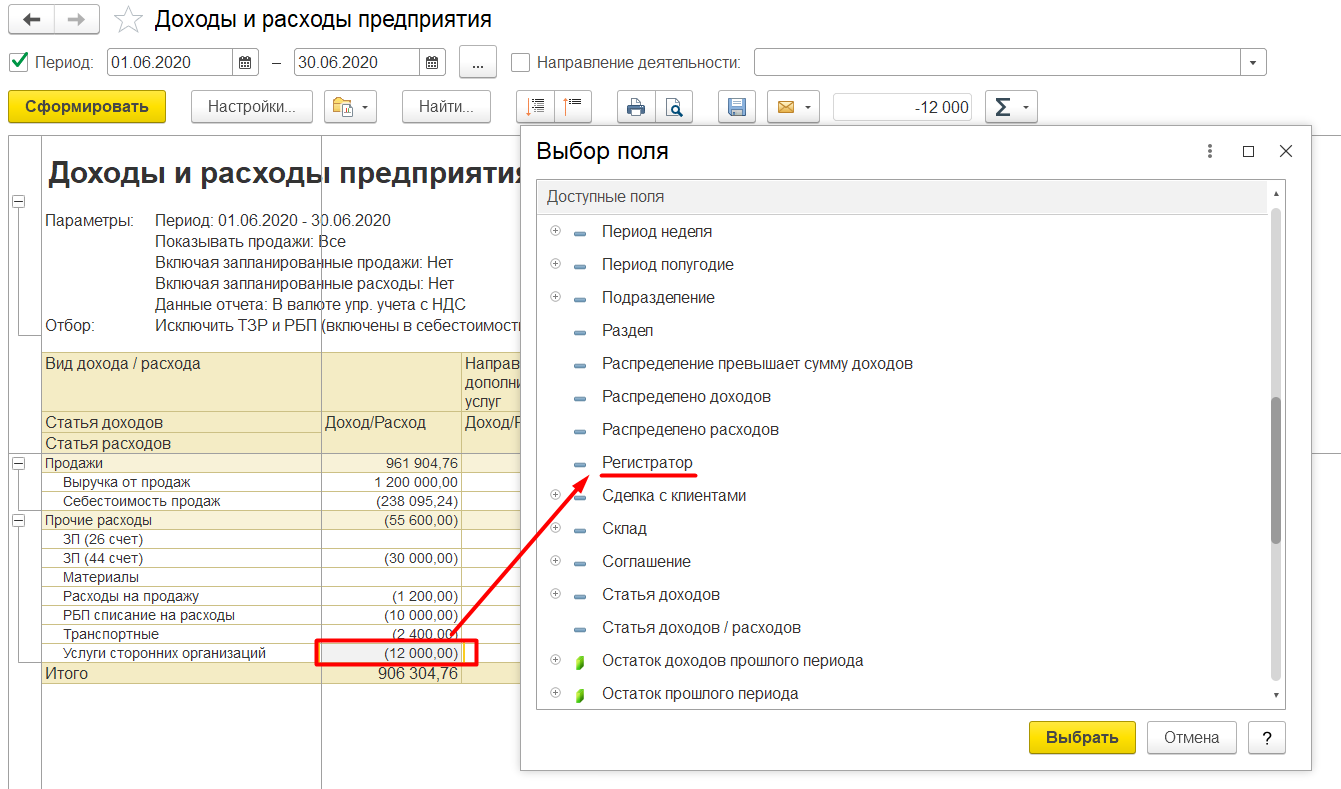This screenshot has height=789, width=1341.
Task: Collapse report header parameters group
Action: [x=18, y=201]
